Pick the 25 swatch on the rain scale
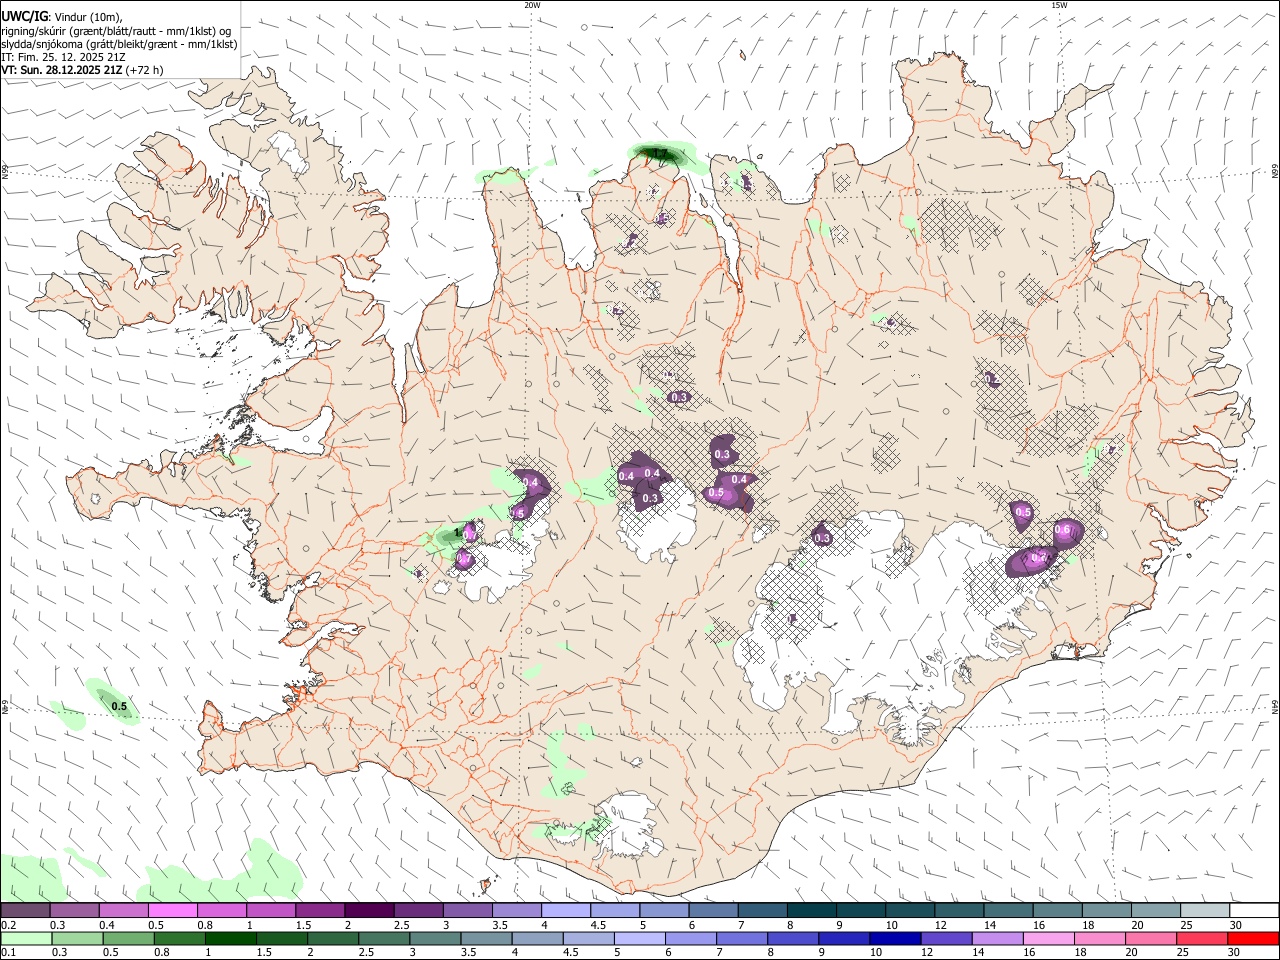Viewport: 1280px width, 960px height. click(1201, 938)
